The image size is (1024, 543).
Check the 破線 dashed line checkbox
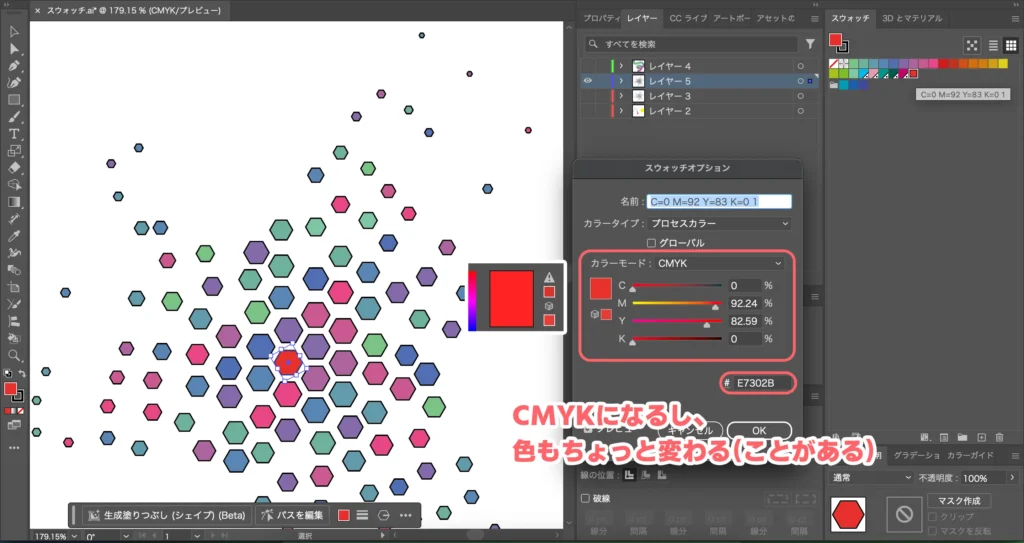tap(586, 498)
